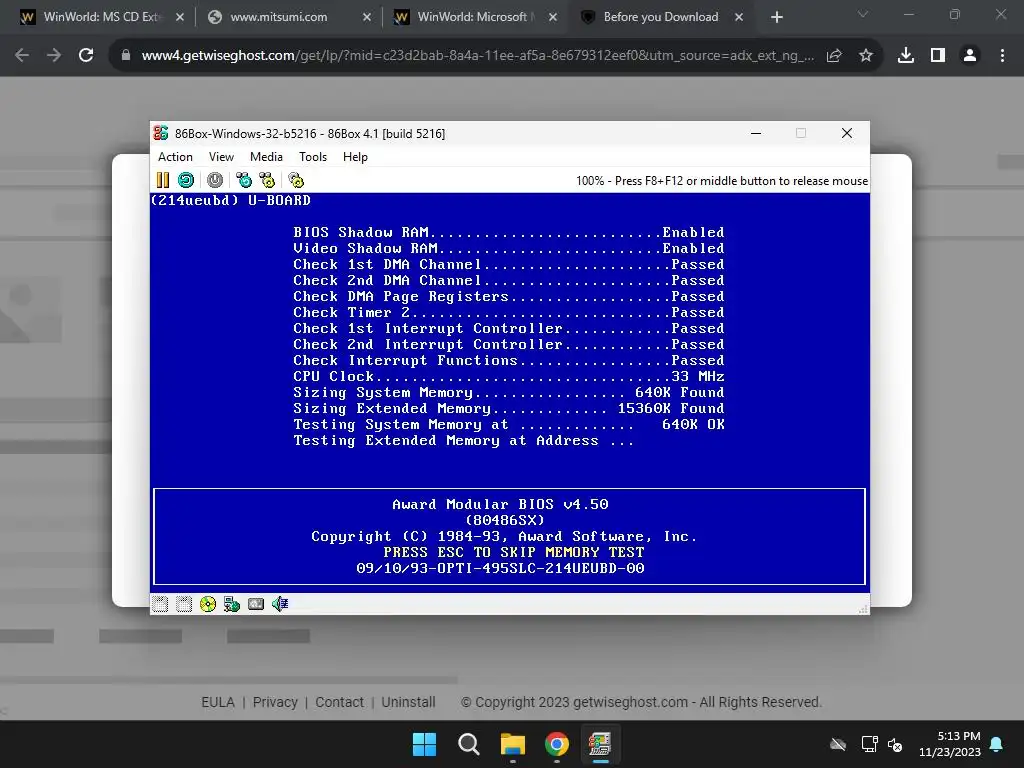
Task: Click the CD-ROM drive status icon
Action: click(208, 604)
